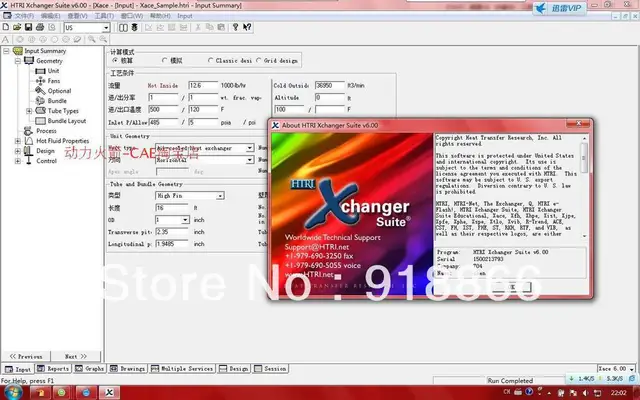Click the zoom in magnifier icon
The width and height of the screenshot is (640, 400).
tap(91, 39)
